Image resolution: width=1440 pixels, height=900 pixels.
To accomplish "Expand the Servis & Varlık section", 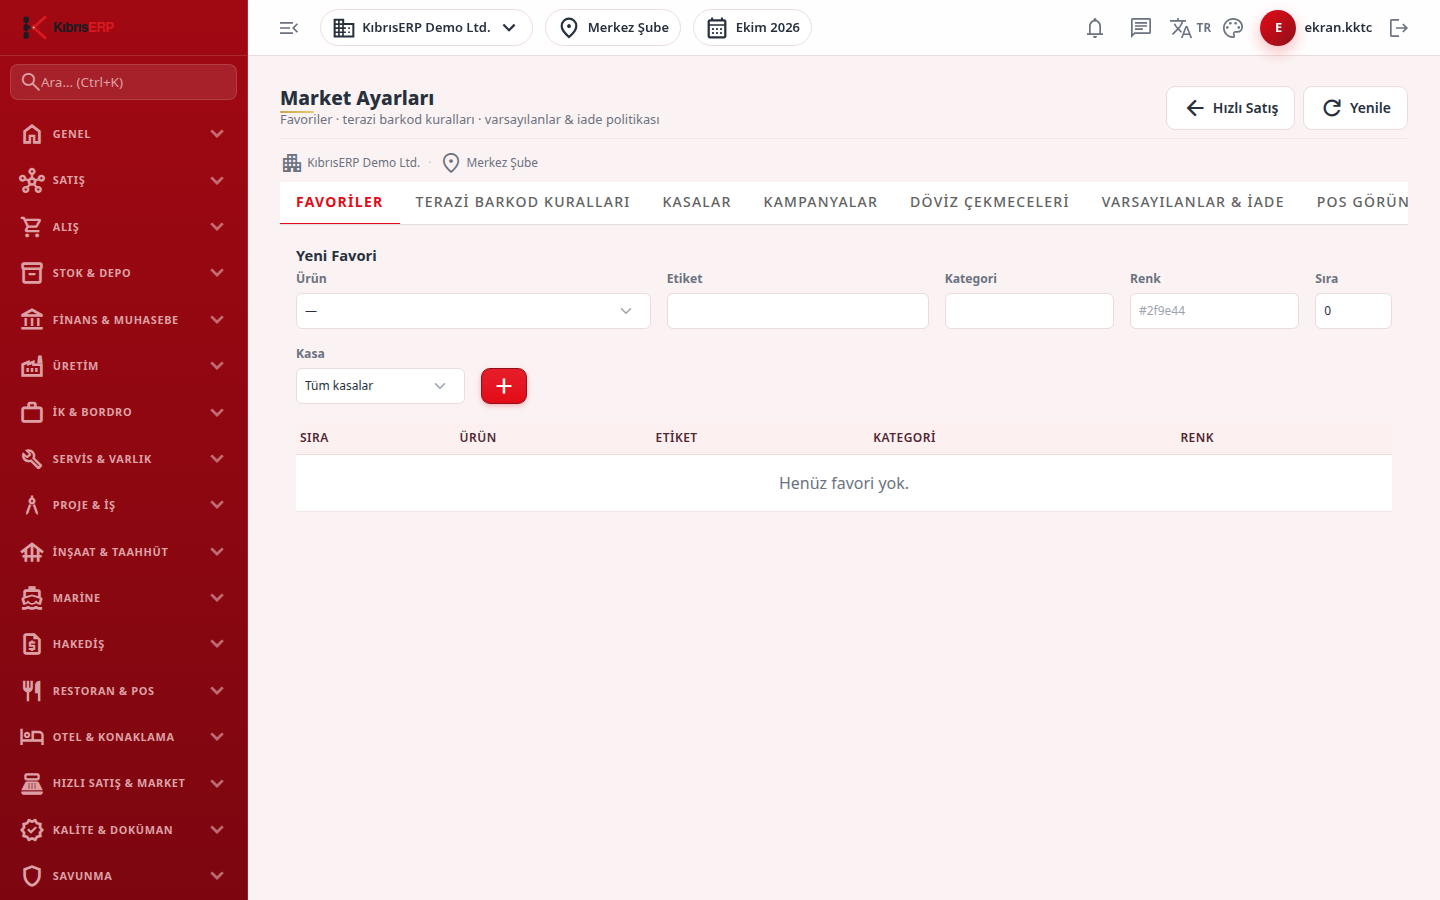I will 124,459.
